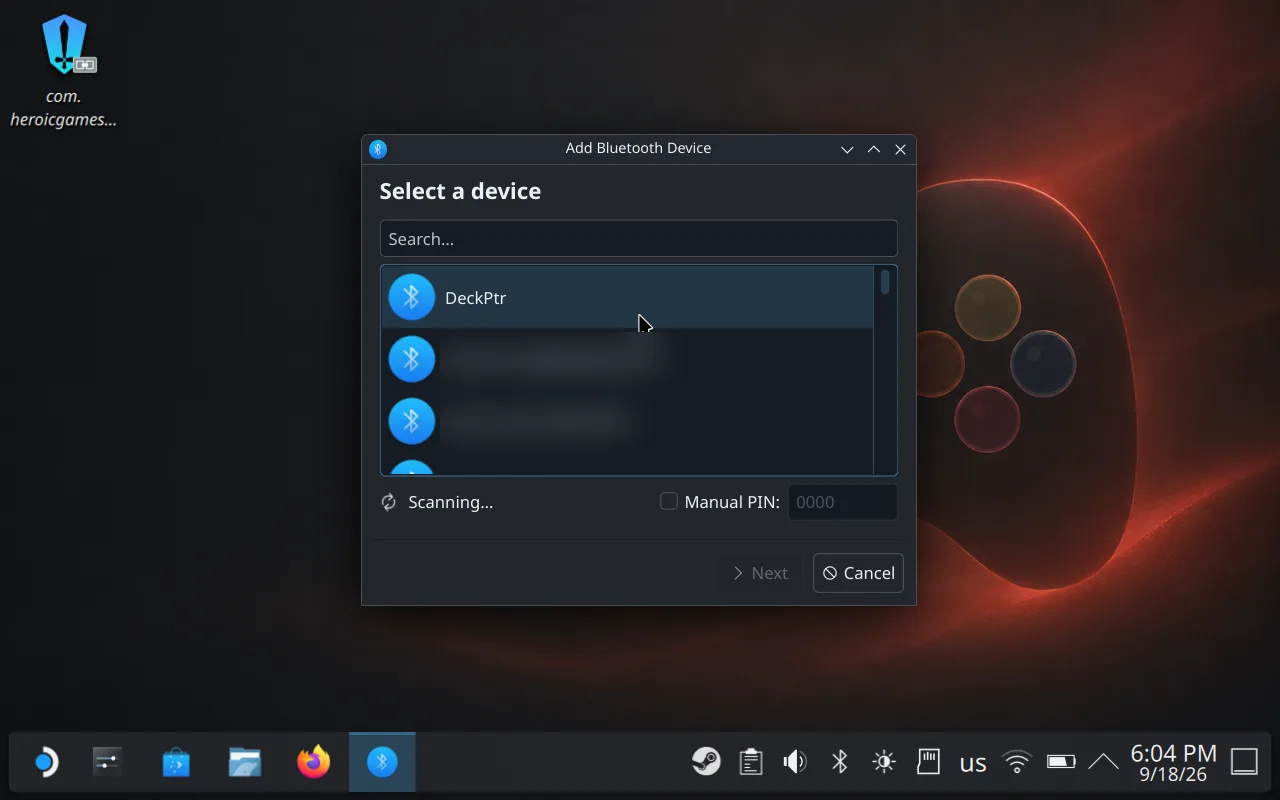Select the DeckPtr Bluetooth device

pyautogui.click(x=627, y=297)
